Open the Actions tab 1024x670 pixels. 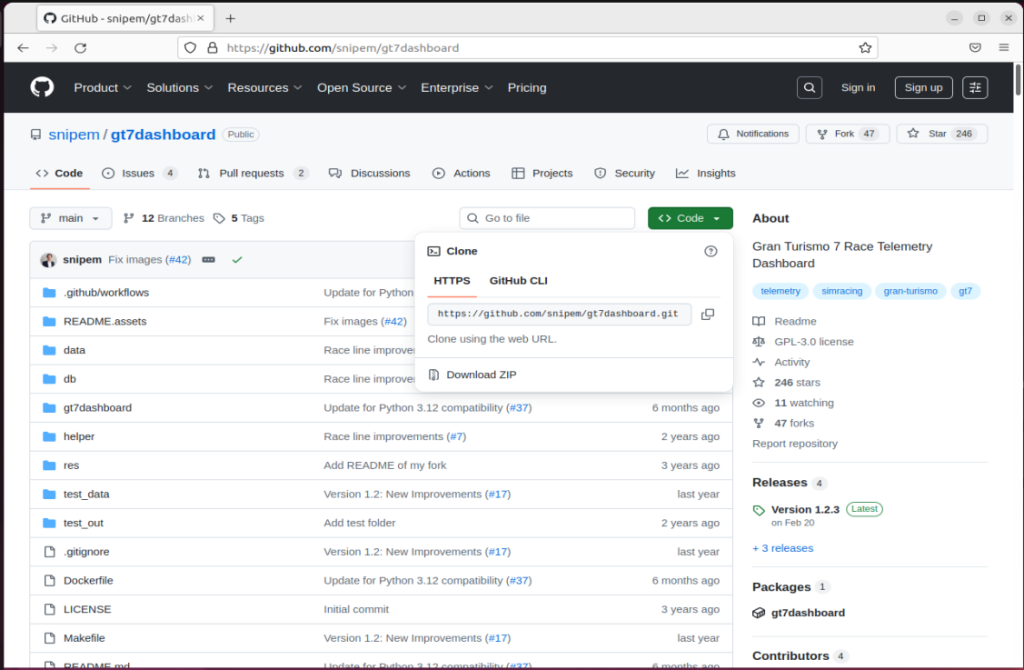click(461, 173)
